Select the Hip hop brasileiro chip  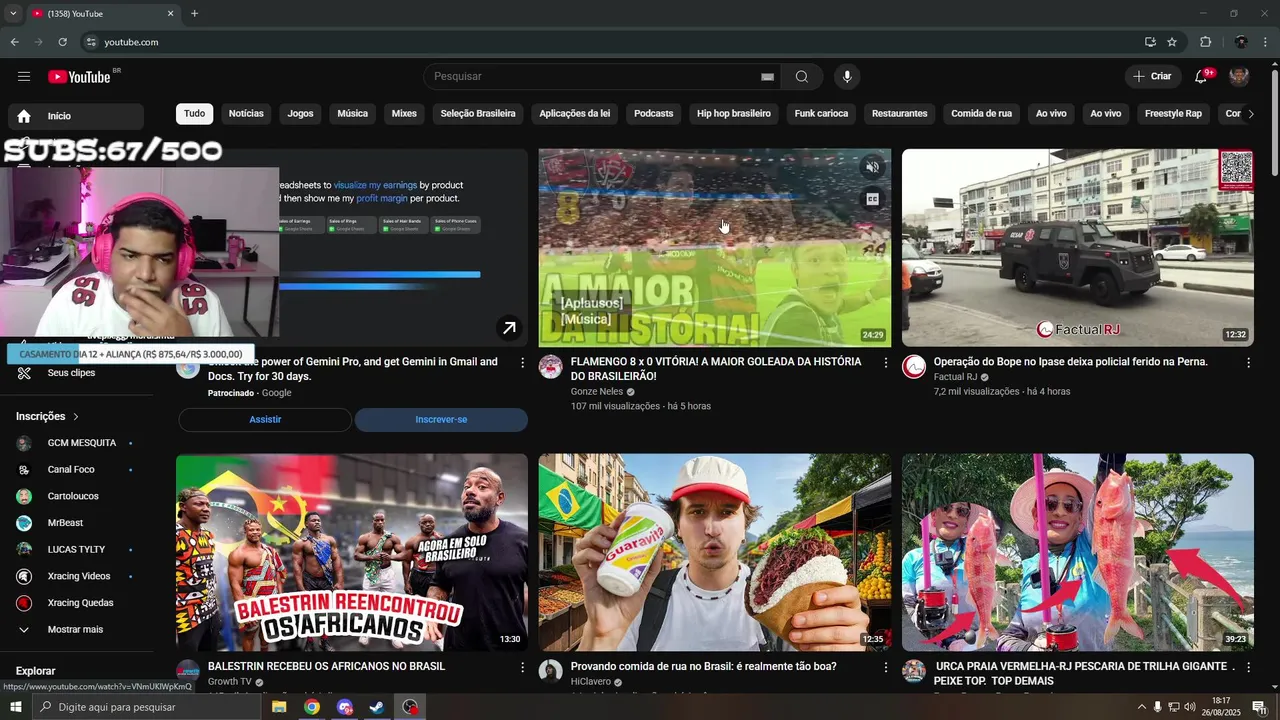pyautogui.click(x=734, y=114)
